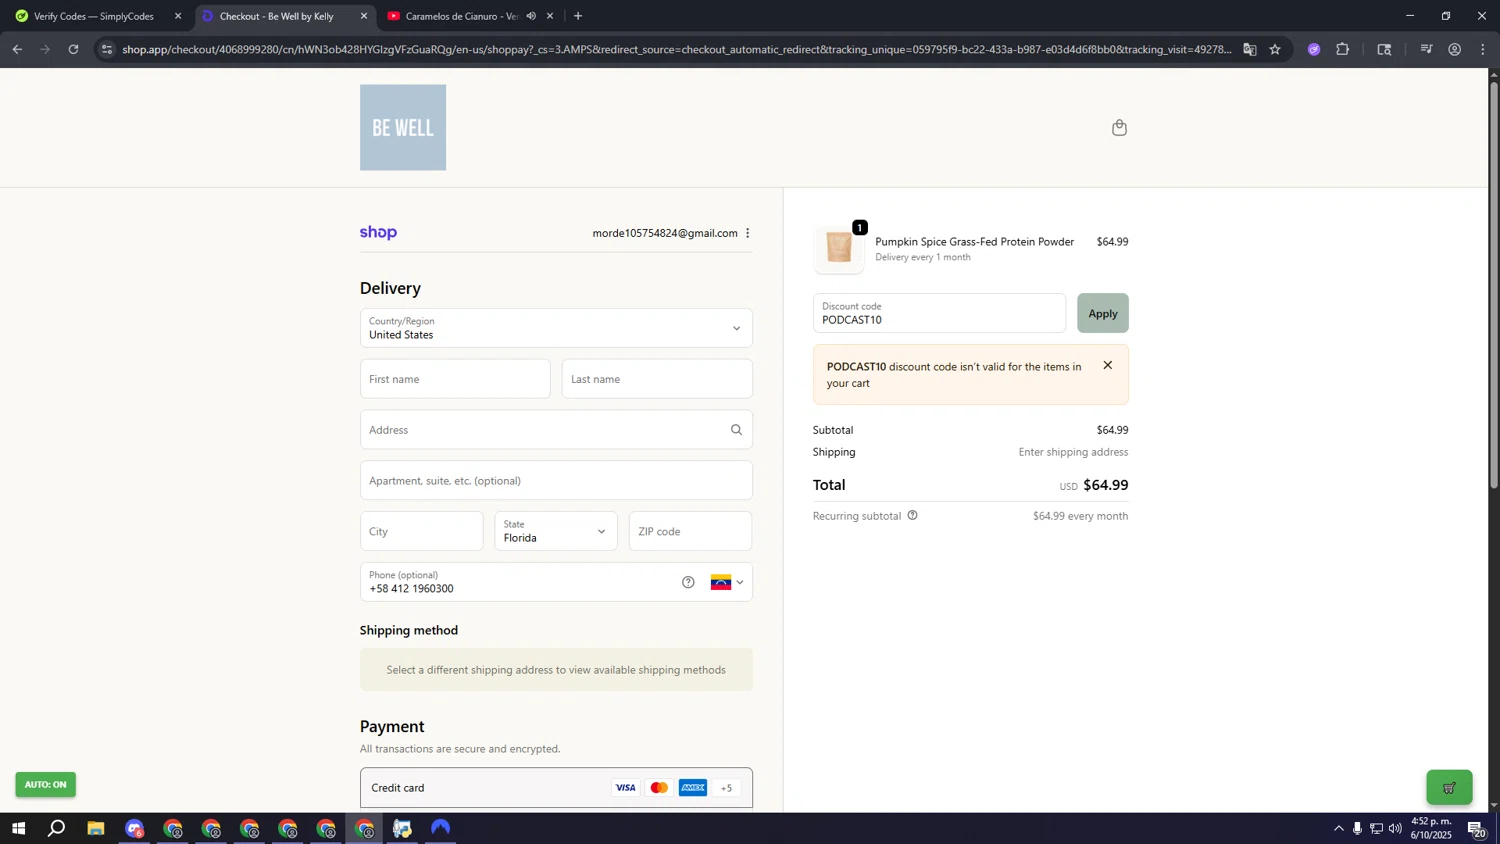Click the Discount code input field
Screen dimensions: 1500x844
939,313
